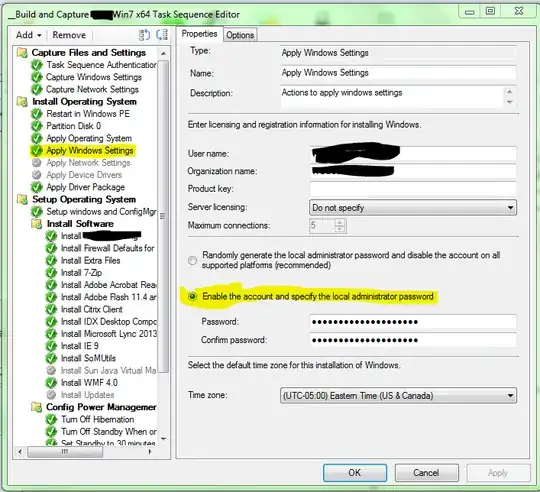
Task: Select Install WMF 4.0 step
Action: coord(89,383)
